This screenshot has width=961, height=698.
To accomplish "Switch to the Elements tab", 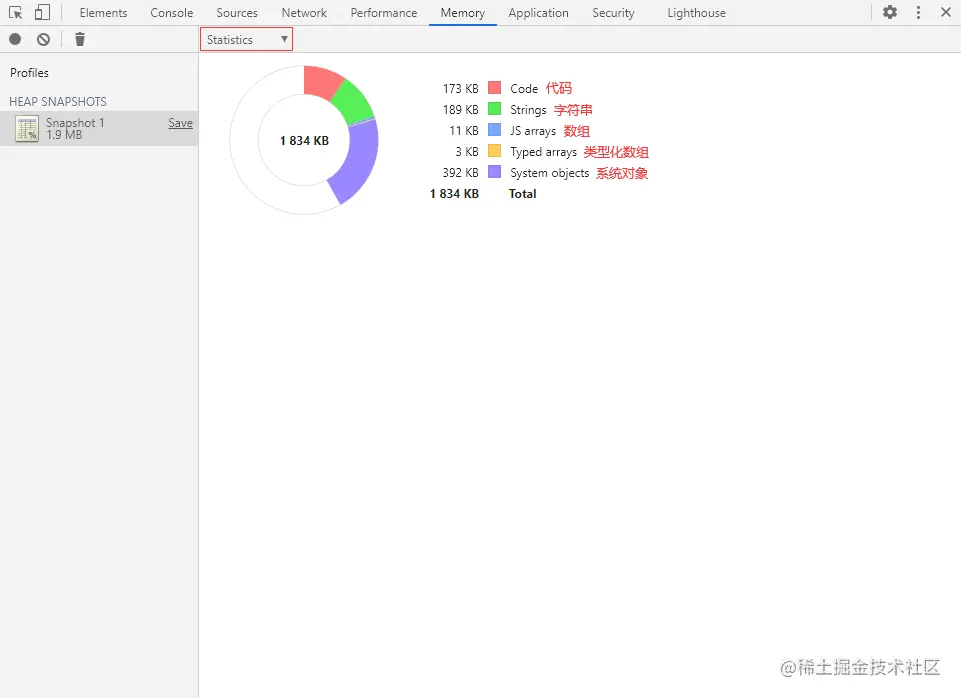I will click(103, 13).
